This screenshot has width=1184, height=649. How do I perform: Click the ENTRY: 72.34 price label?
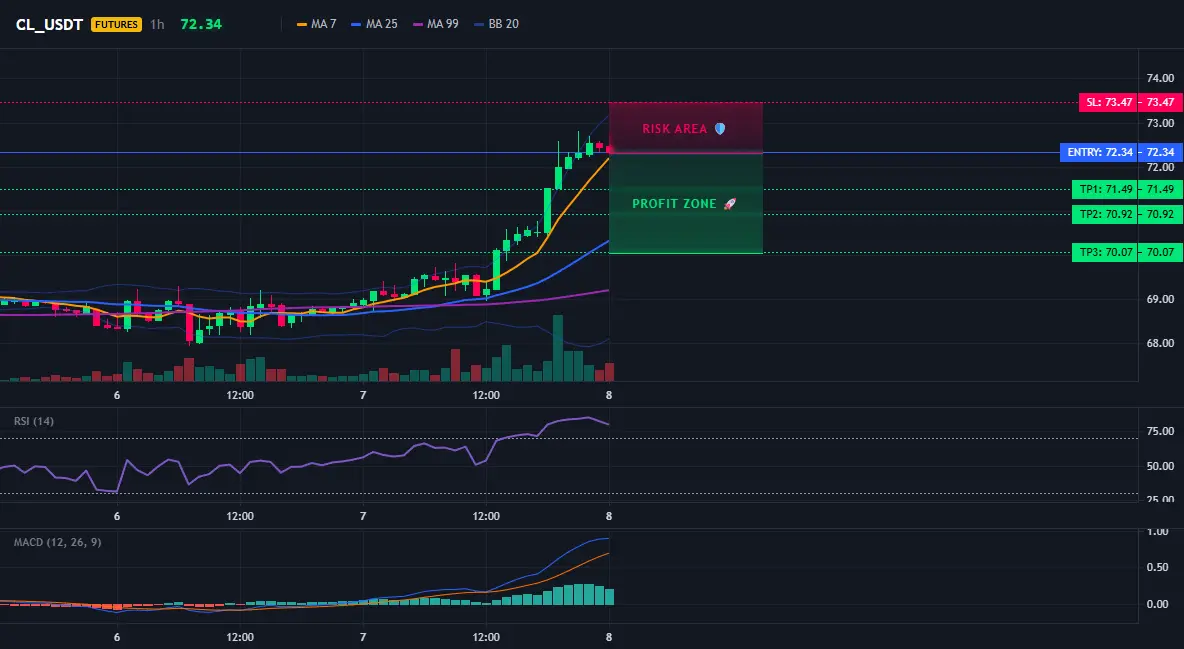pyautogui.click(x=1099, y=153)
